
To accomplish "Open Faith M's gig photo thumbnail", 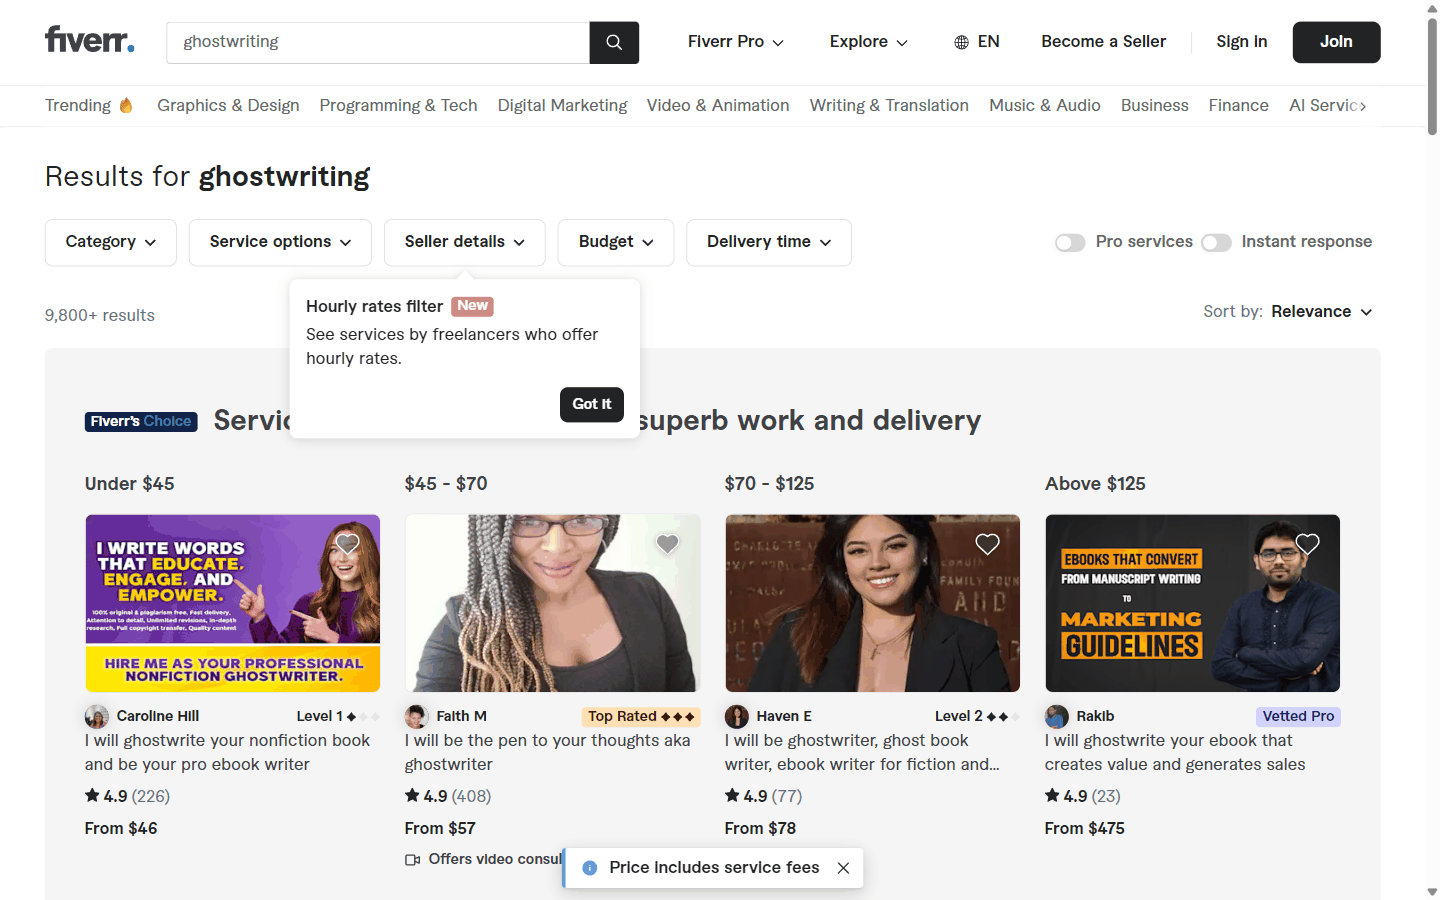I will coord(553,603).
